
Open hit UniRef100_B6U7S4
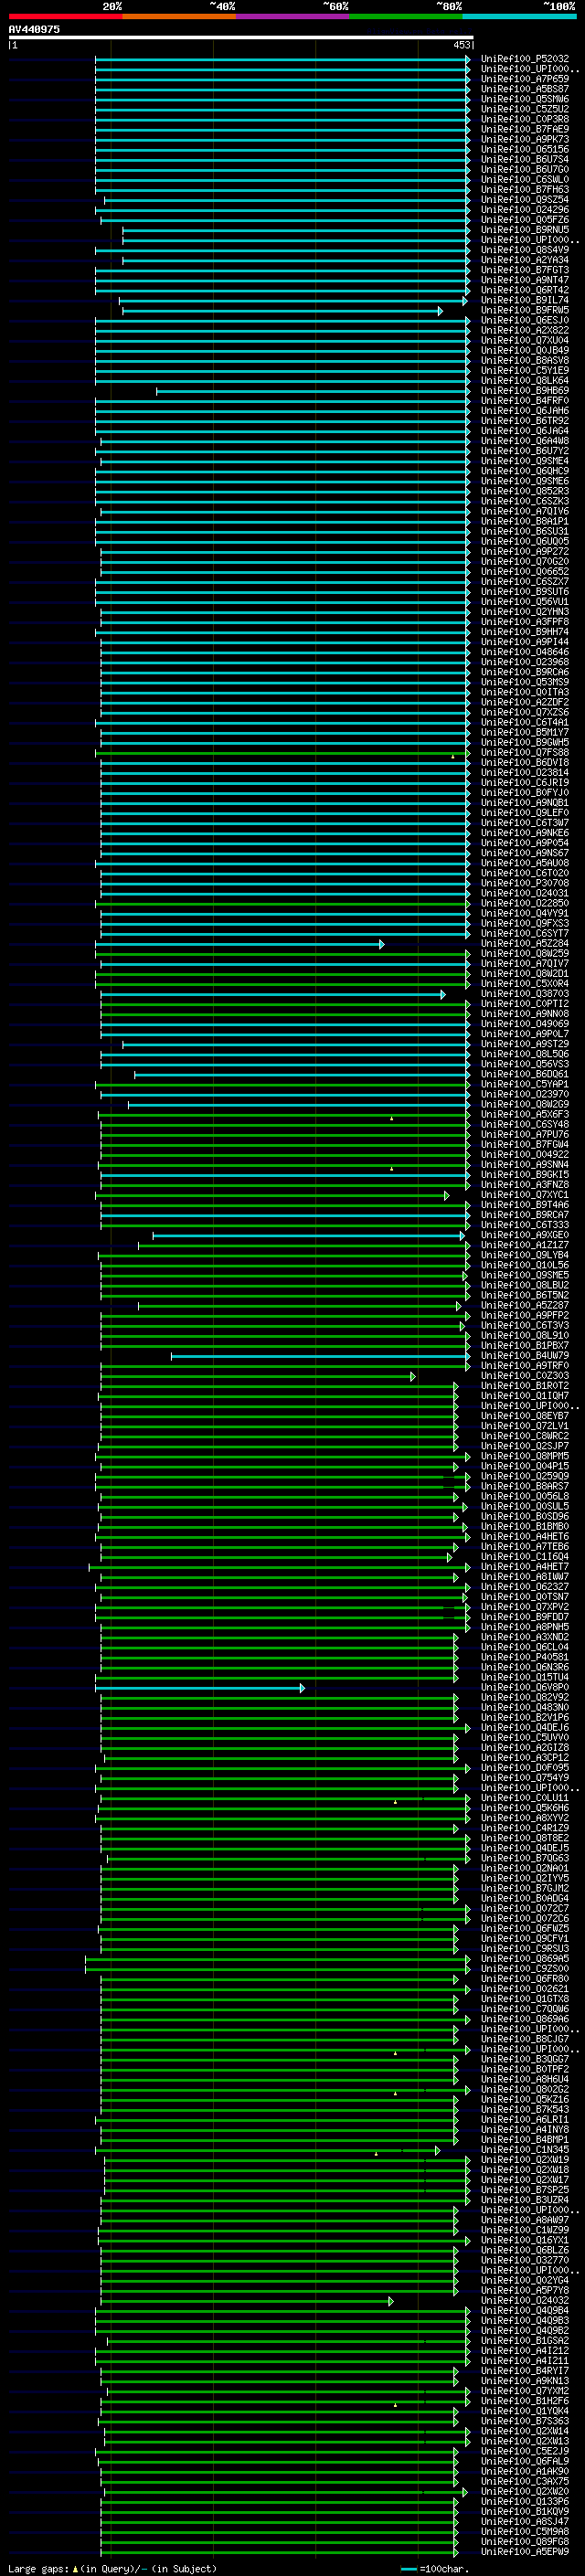(x=525, y=159)
